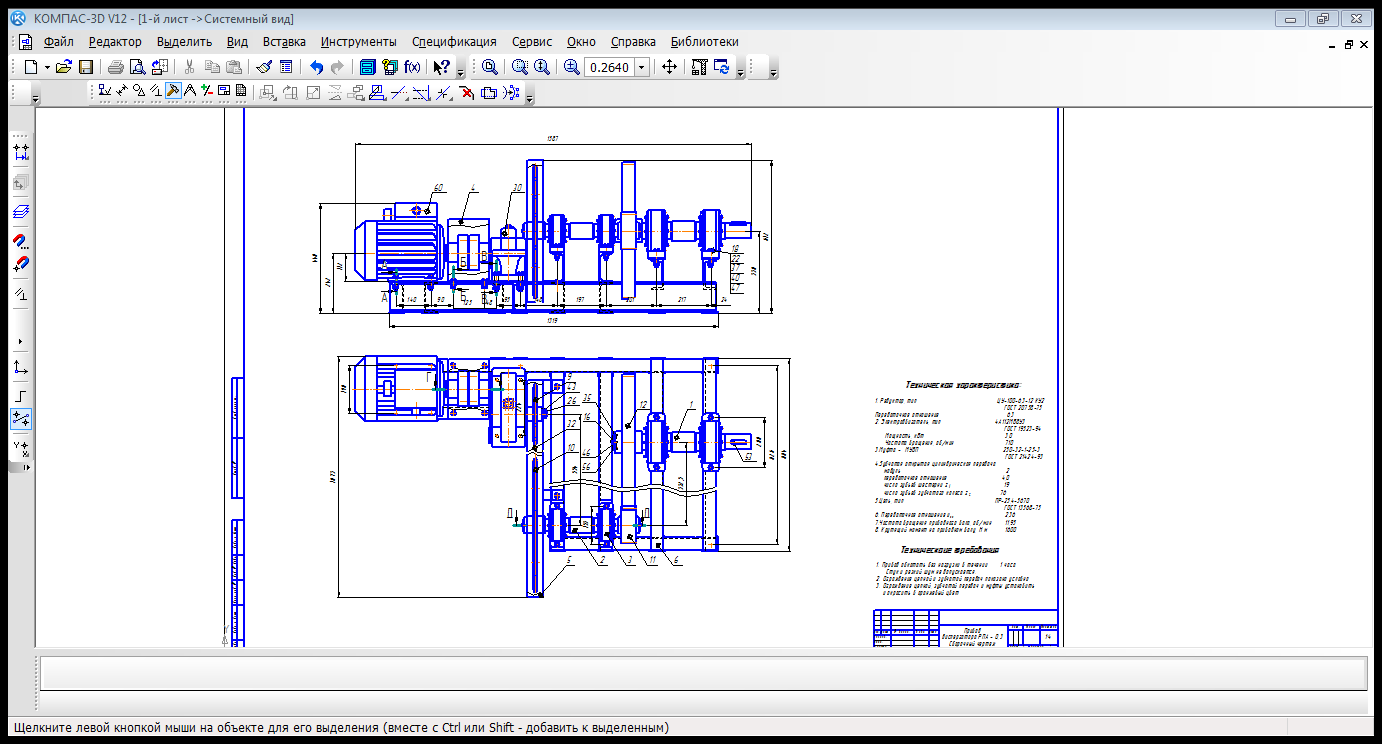Open the zoom scale dropdown arrow

pos(641,67)
